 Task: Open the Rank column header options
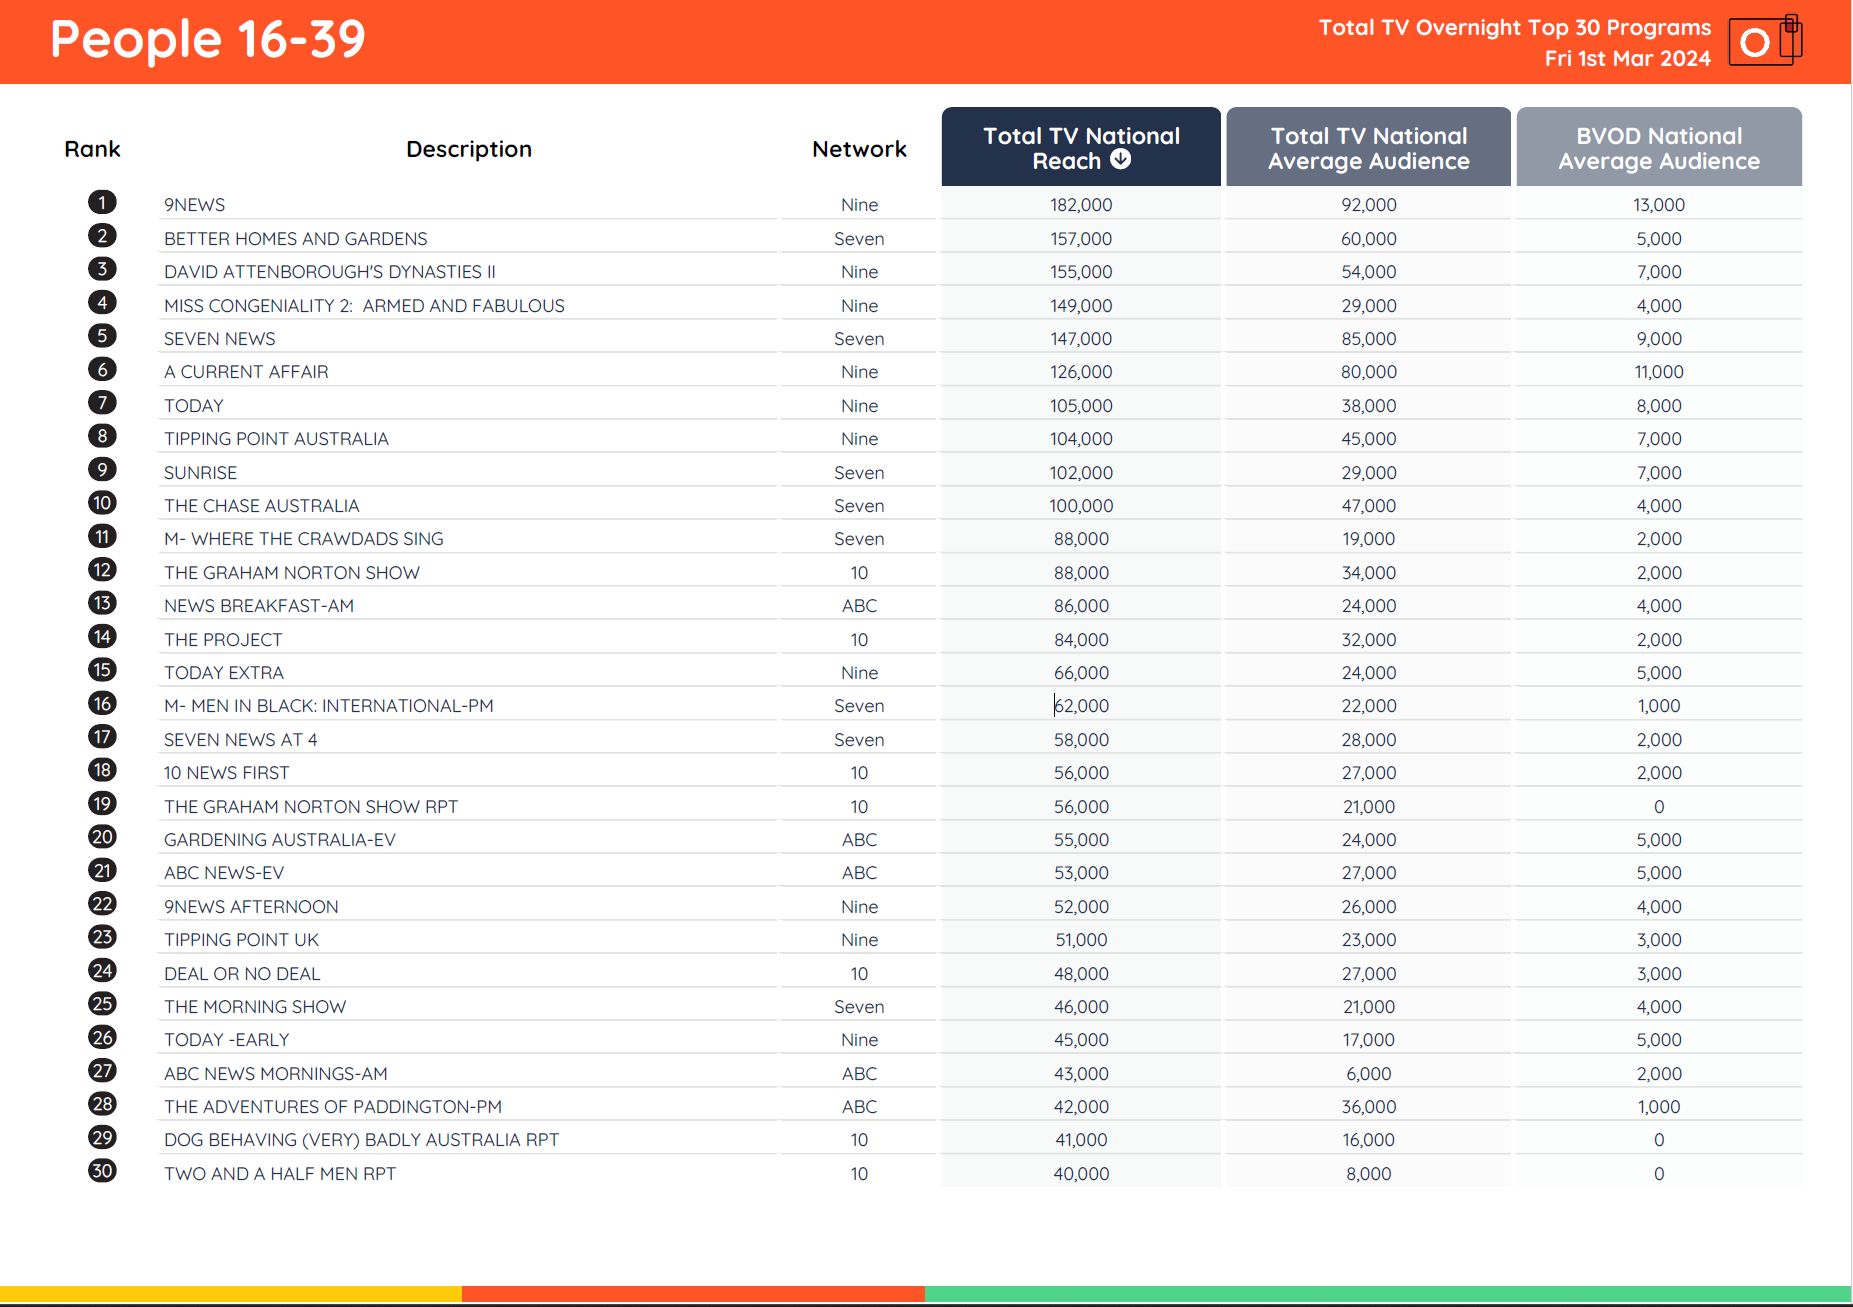92,148
